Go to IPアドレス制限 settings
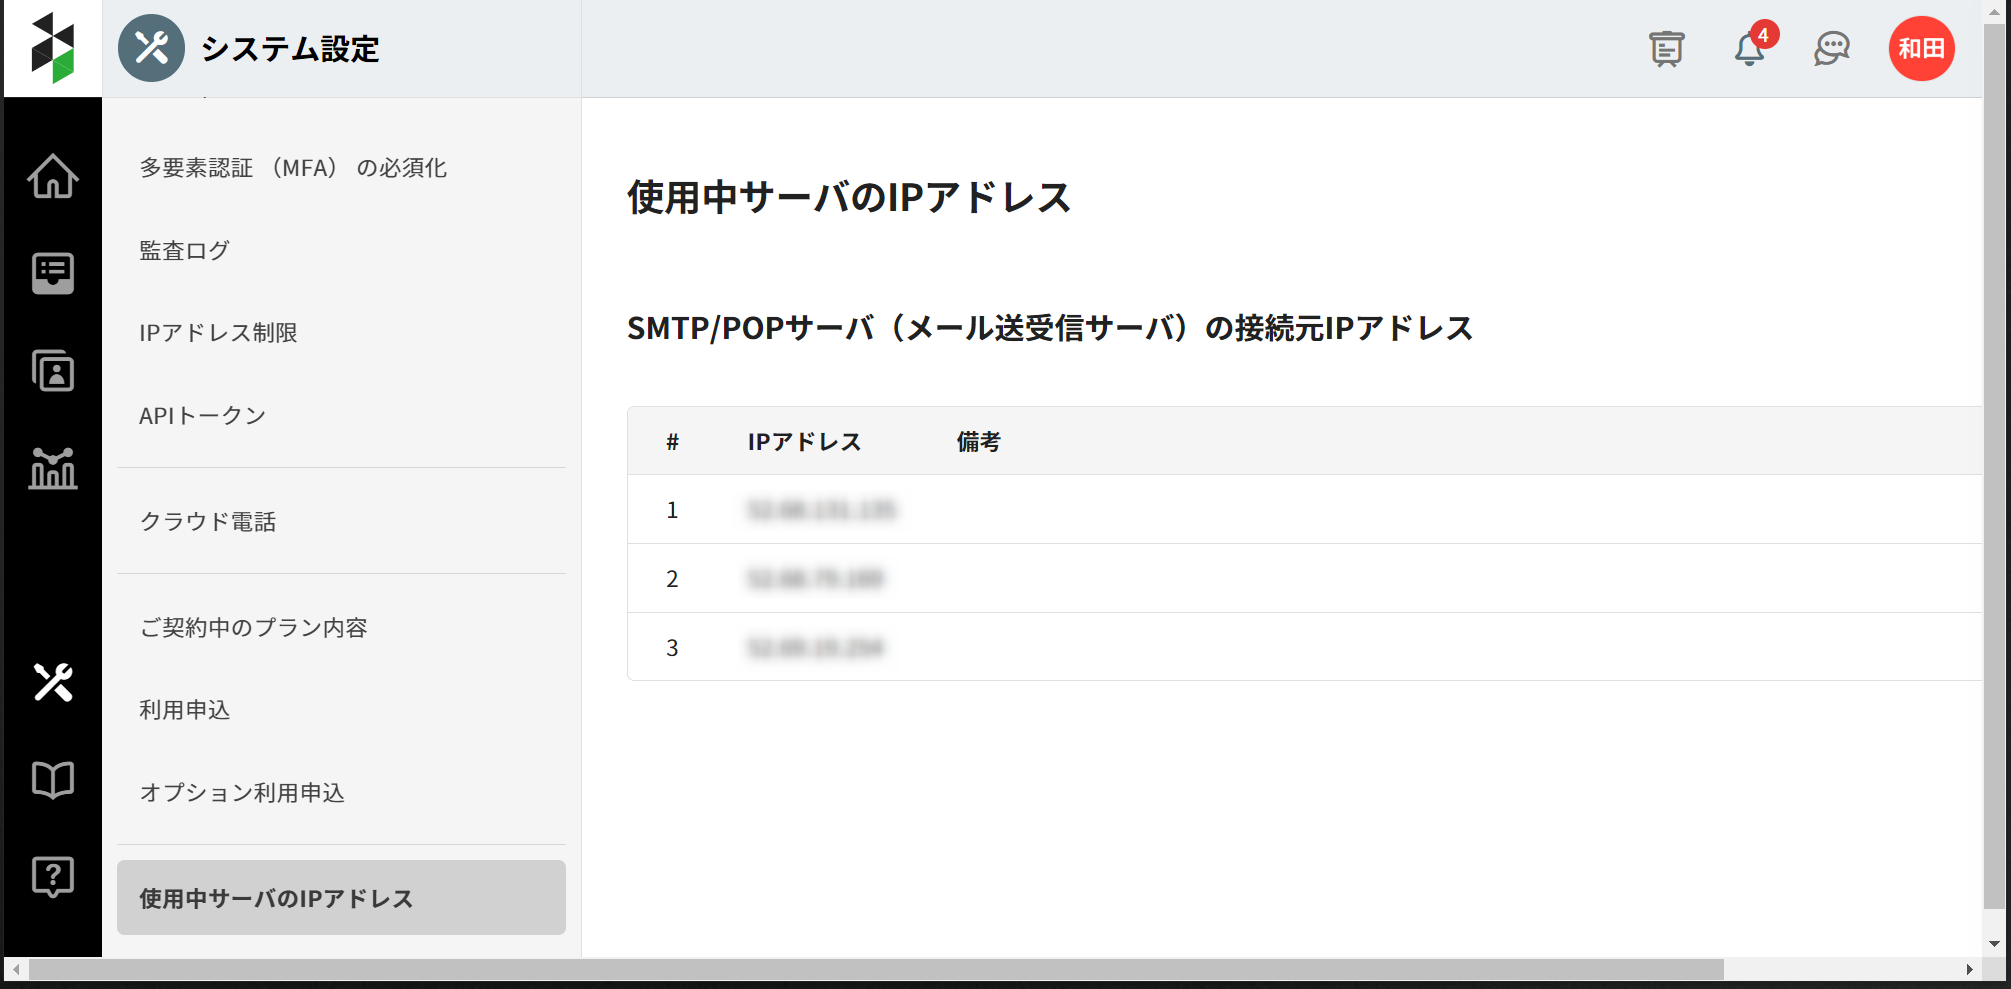This screenshot has width=2011, height=989. coord(218,333)
